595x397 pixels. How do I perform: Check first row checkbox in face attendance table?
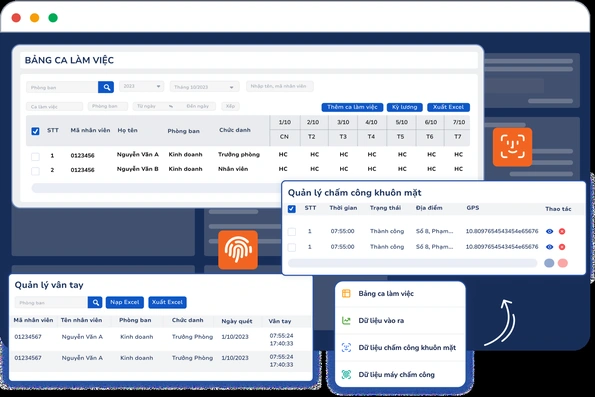(x=291, y=232)
